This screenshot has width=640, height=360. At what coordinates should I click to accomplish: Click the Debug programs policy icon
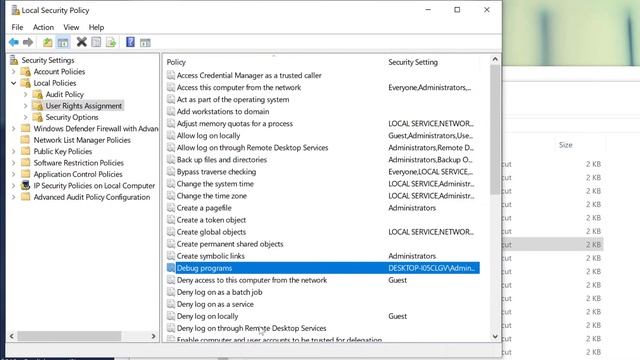(x=171, y=268)
